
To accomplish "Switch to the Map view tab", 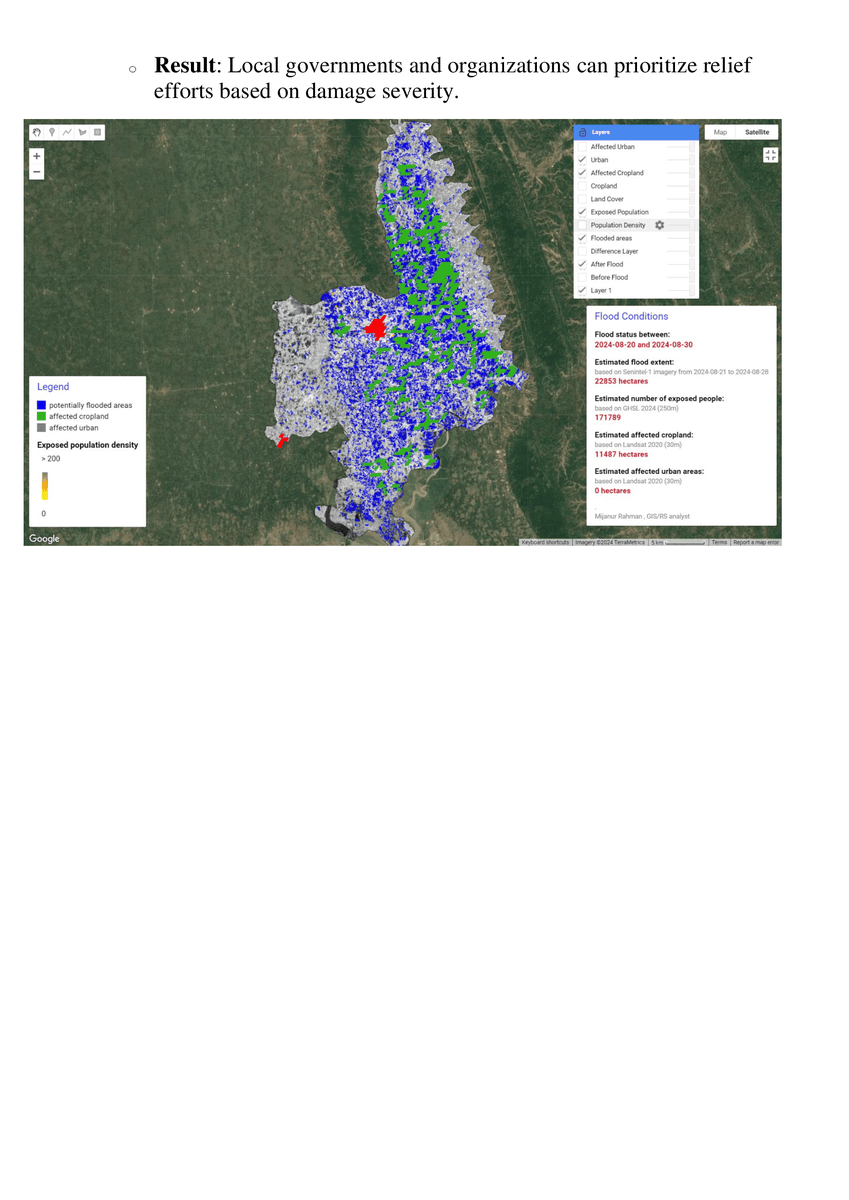I will (720, 132).
